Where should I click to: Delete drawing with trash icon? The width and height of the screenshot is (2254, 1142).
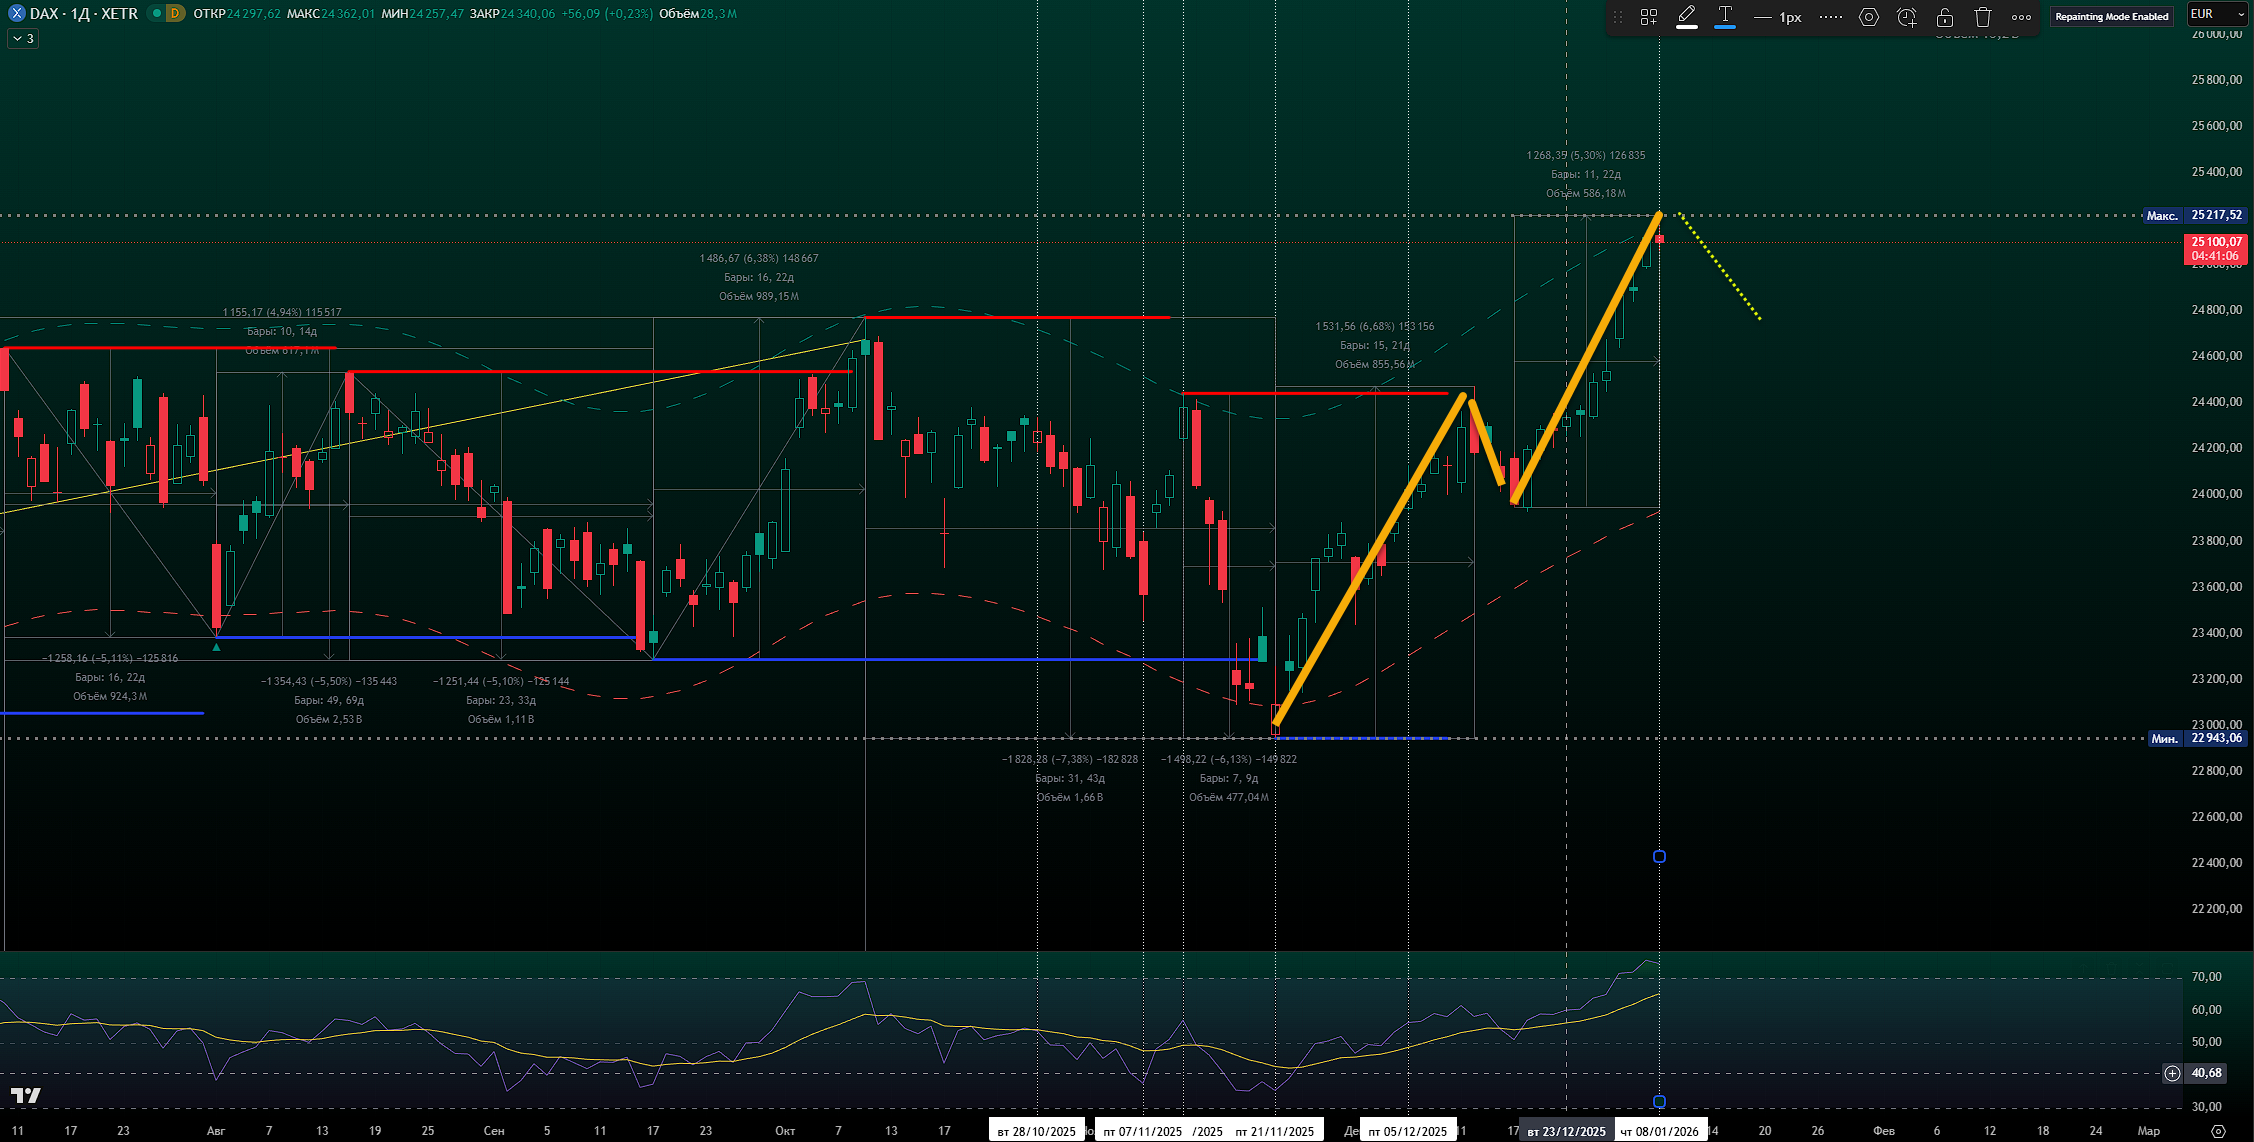(x=1983, y=17)
